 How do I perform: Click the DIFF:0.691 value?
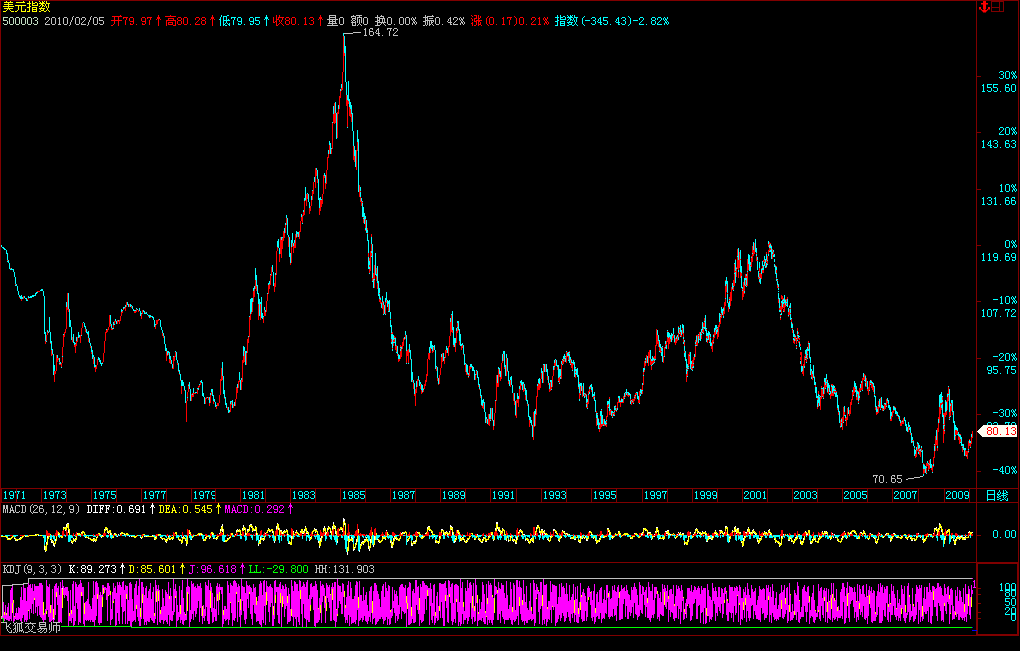(116, 509)
